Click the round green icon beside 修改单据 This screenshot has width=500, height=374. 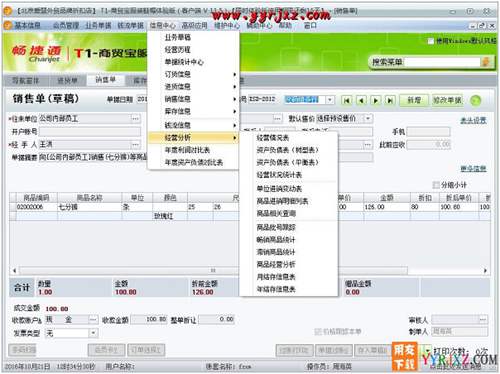(476, 100)
